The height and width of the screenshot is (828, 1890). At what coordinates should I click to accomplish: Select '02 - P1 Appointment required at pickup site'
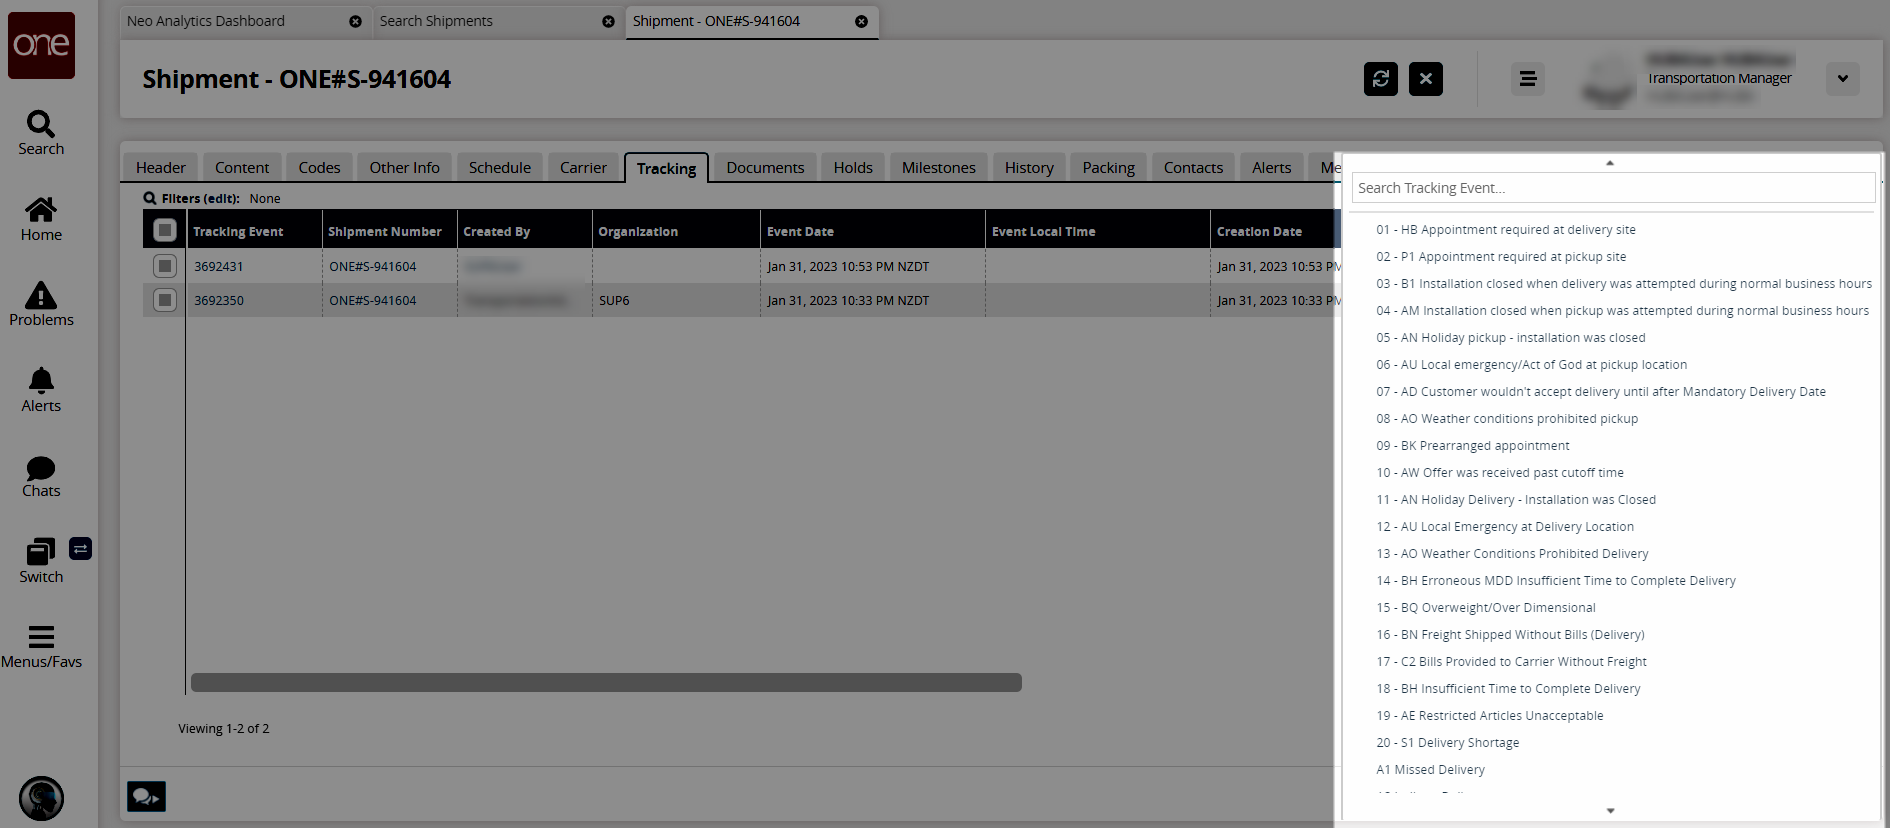(1501, 256)
